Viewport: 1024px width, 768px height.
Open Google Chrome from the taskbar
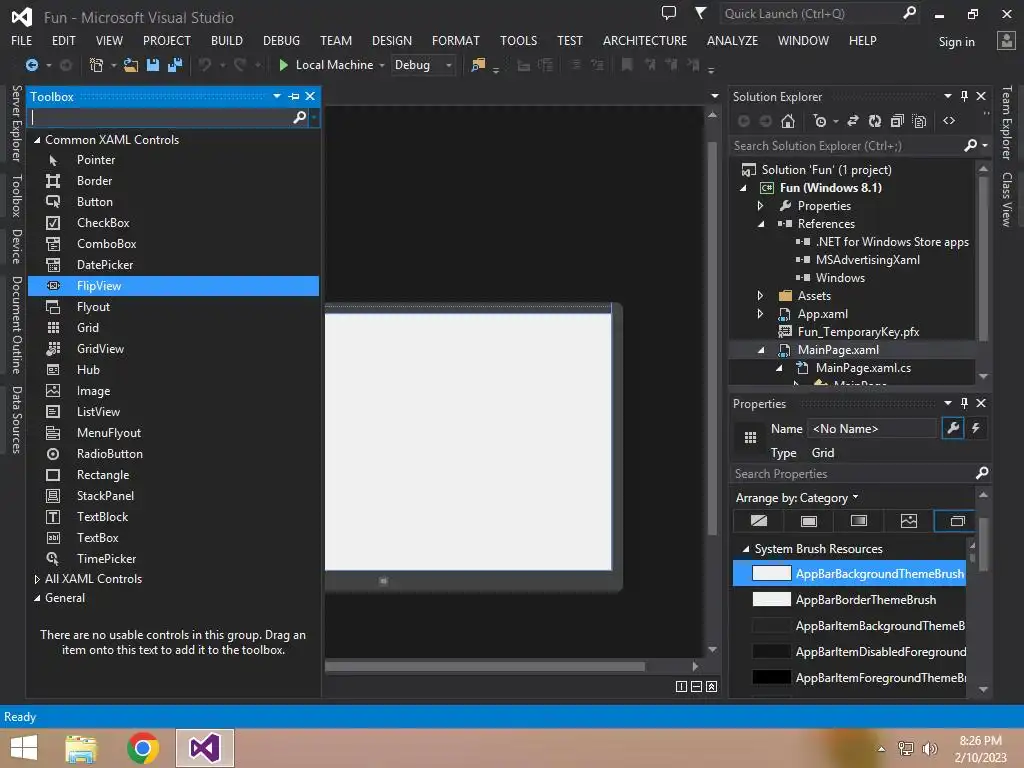(x=143, y=748)
